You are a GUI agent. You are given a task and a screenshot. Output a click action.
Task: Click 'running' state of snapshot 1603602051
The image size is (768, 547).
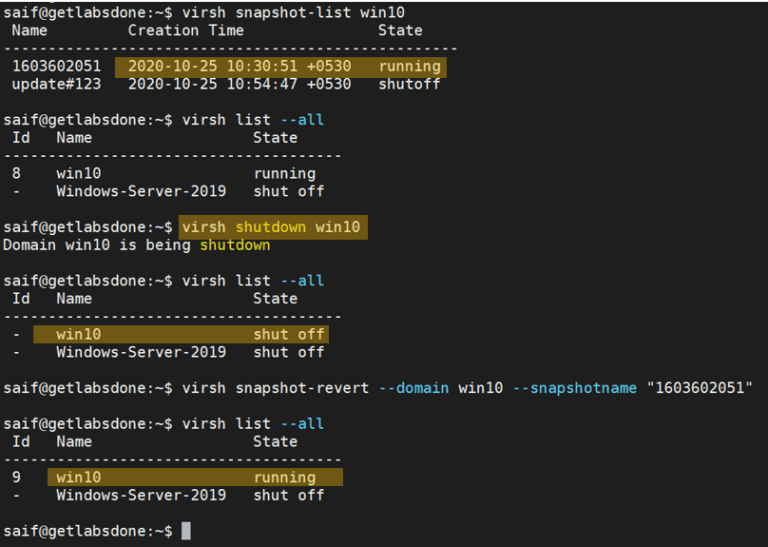coord(409,66)
